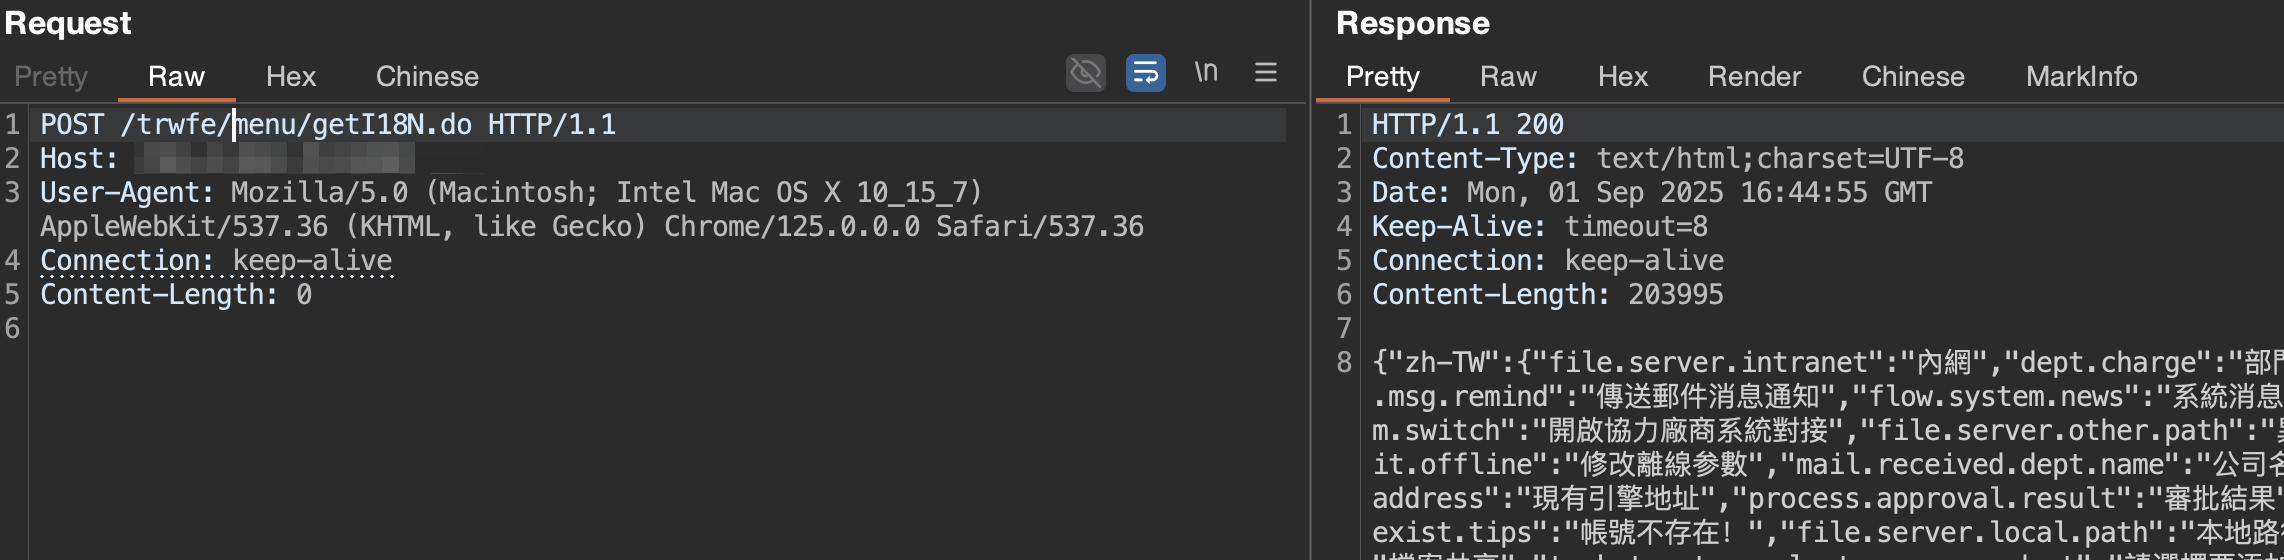This screenshot has width=2284, height=560.
Task: Open the Hex tab in the Request panel
Action: [x=290, y=77]
